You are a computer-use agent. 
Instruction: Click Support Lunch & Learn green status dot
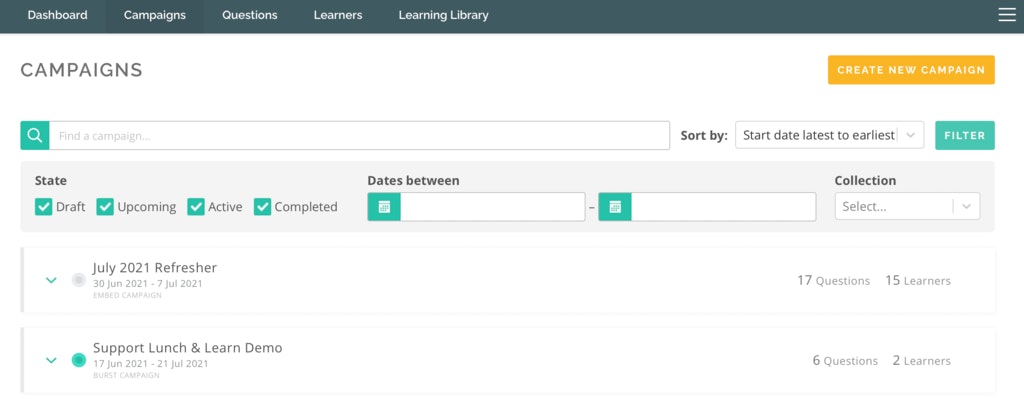pos(79,360)
